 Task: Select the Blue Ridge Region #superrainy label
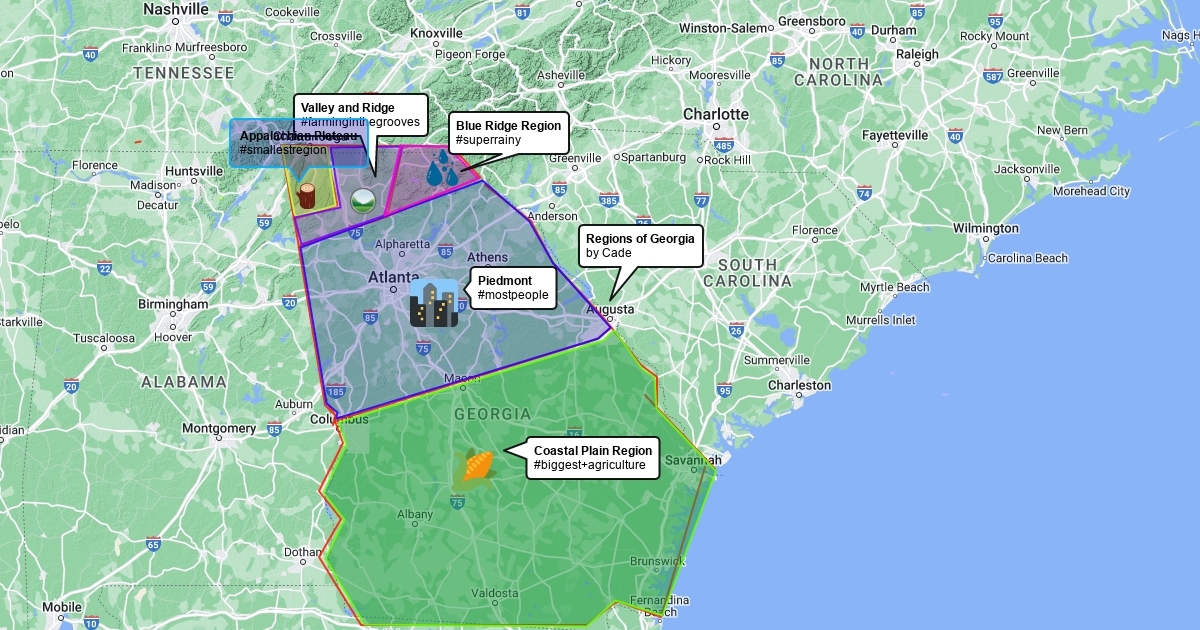tap(508, 133)
